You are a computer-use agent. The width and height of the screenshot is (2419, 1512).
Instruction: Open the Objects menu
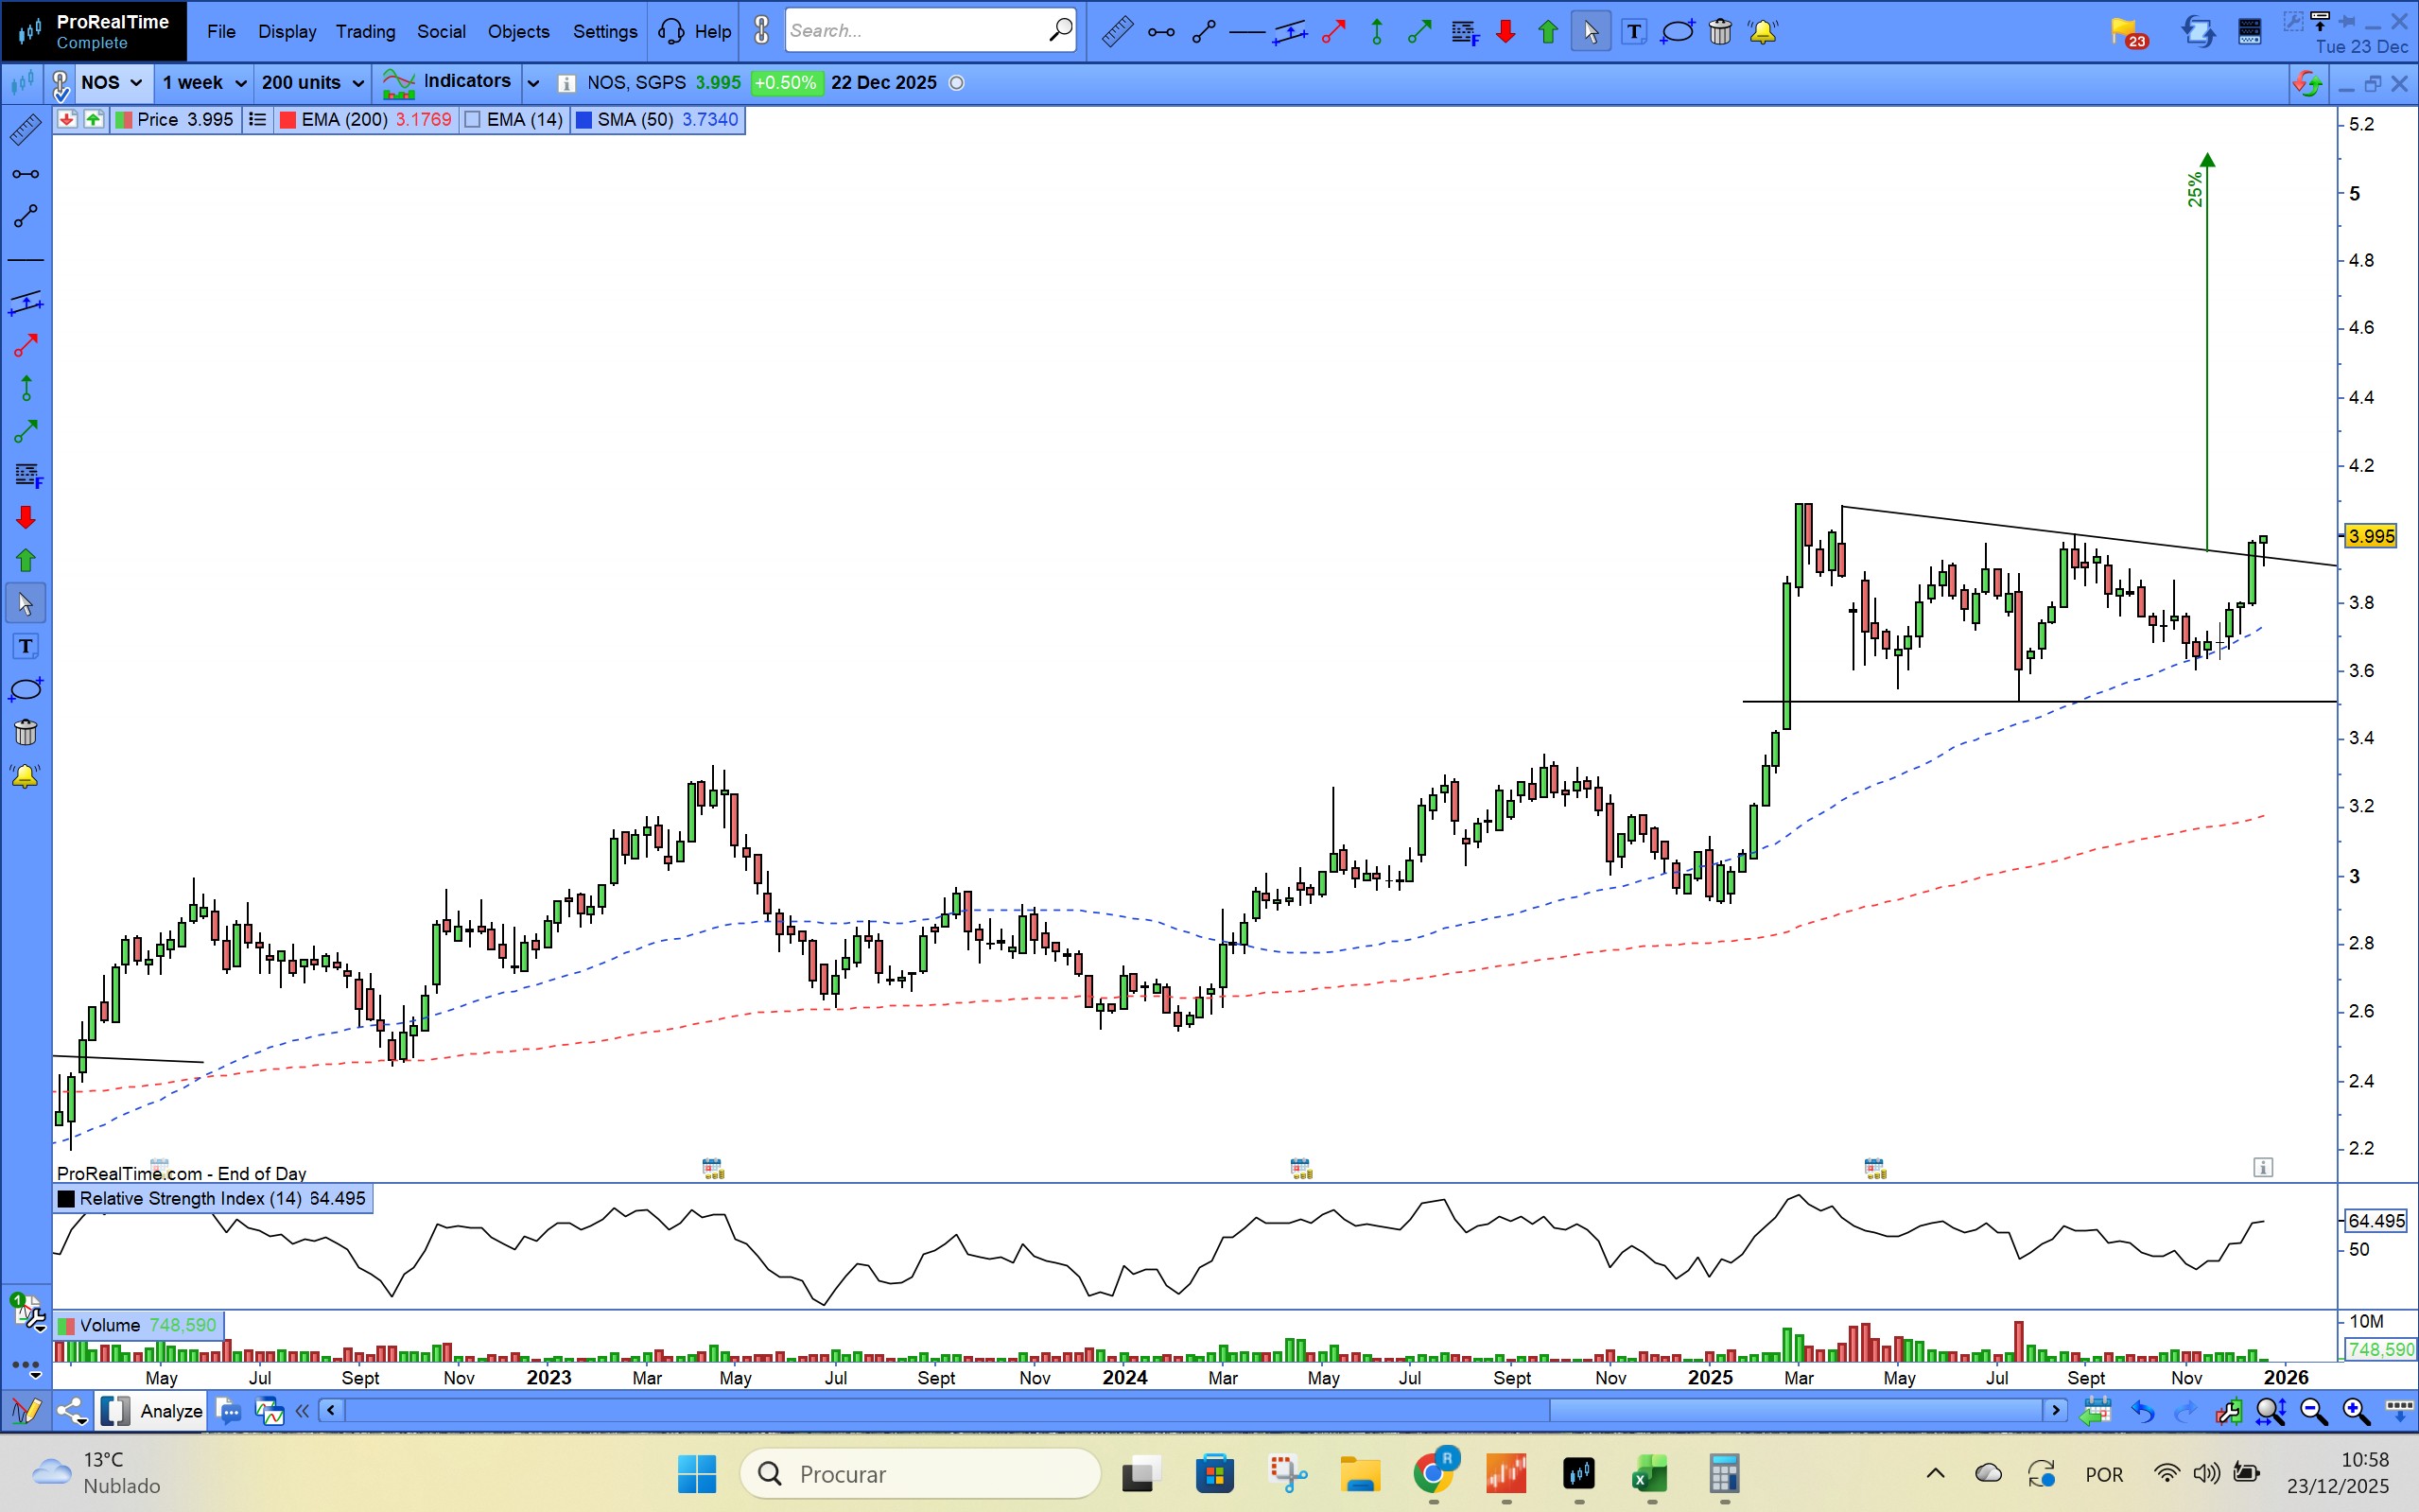(518, 32)
